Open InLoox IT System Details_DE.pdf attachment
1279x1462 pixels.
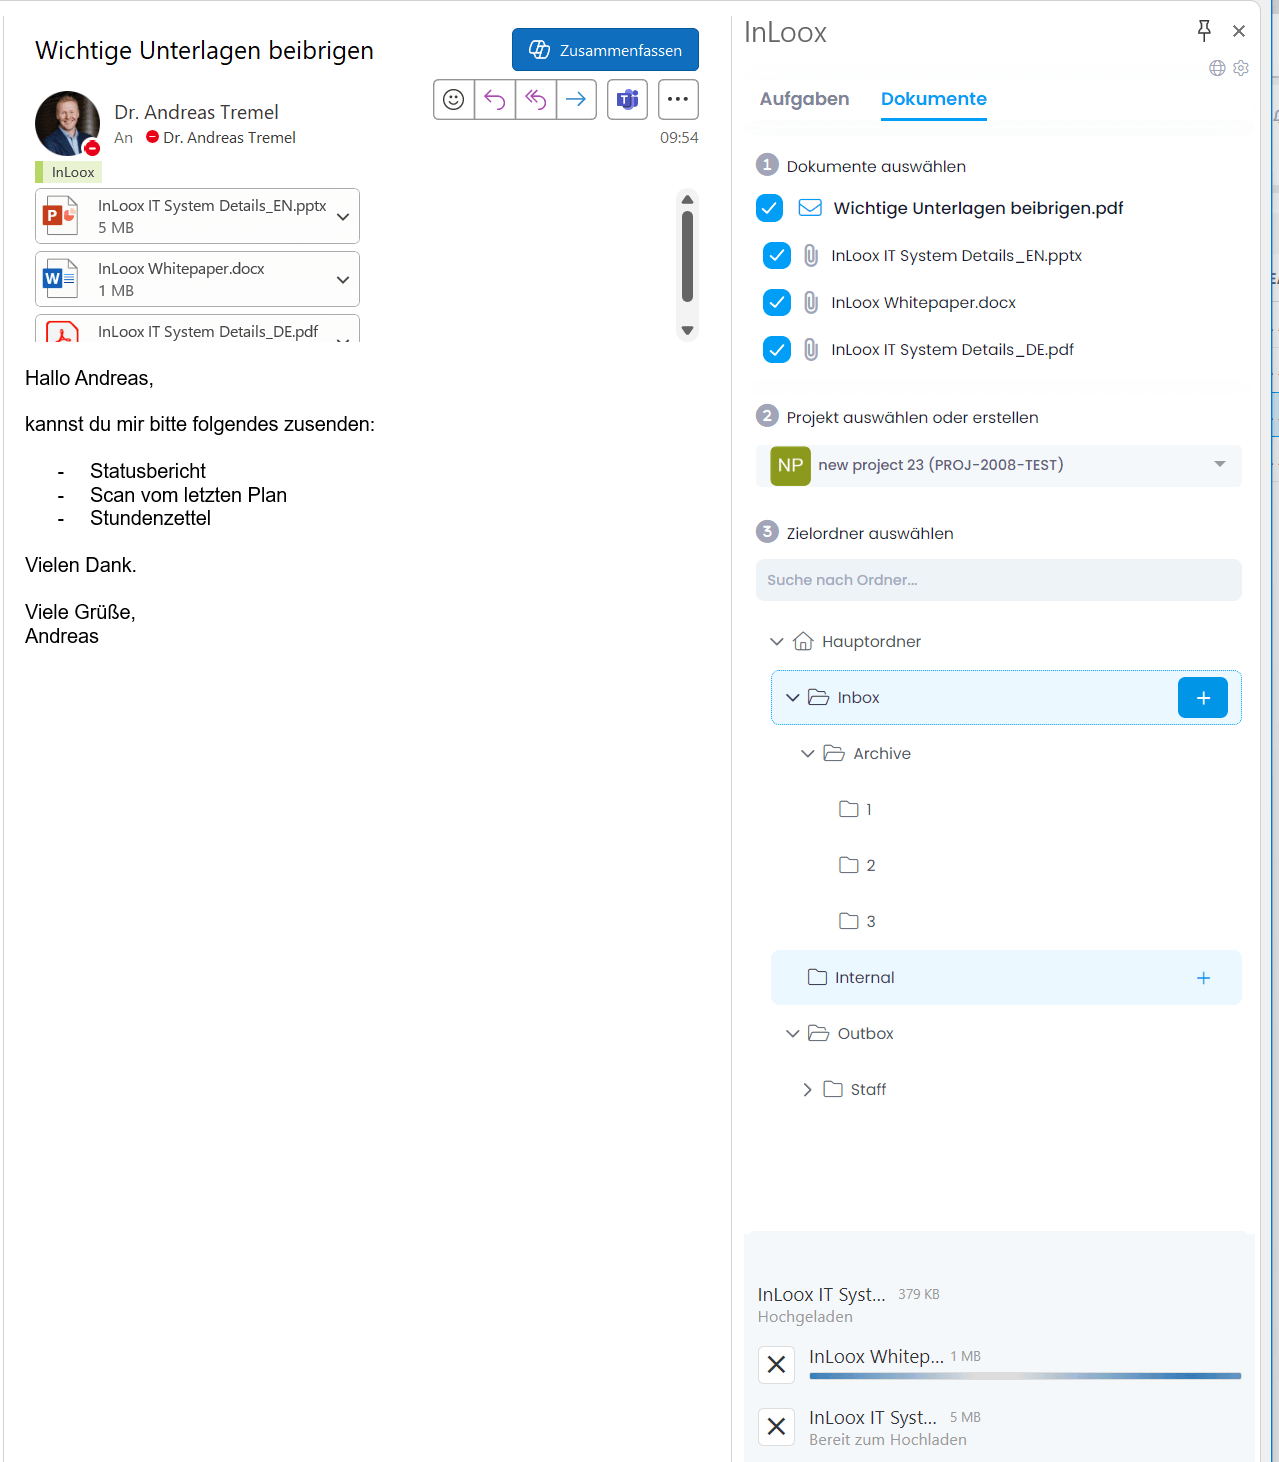tap(197, 329)
